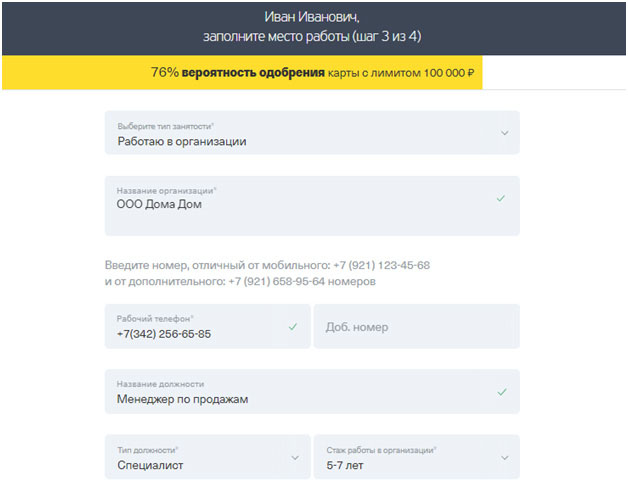The image size is (628, 494).
Task: Click the 'Иван Иванович' header name
Action: pyautogui.click(x=311, y=17)
